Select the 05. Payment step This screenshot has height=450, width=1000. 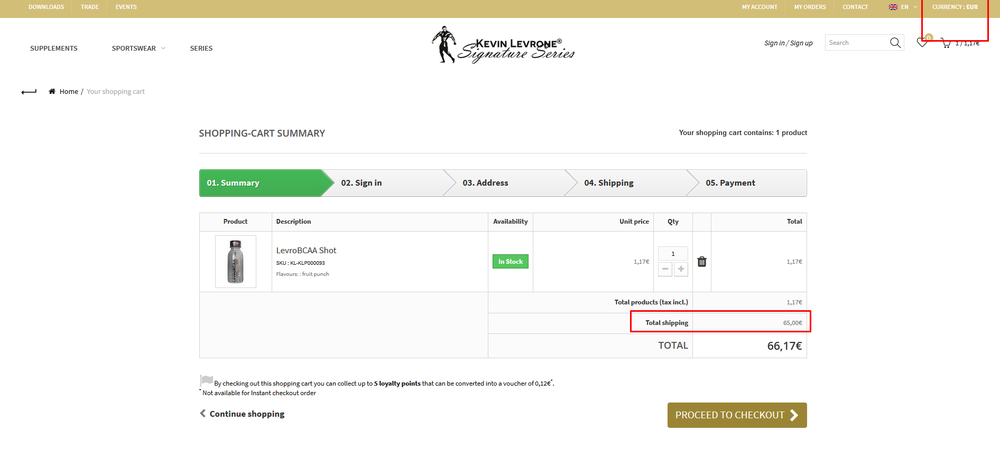point(748,183)
